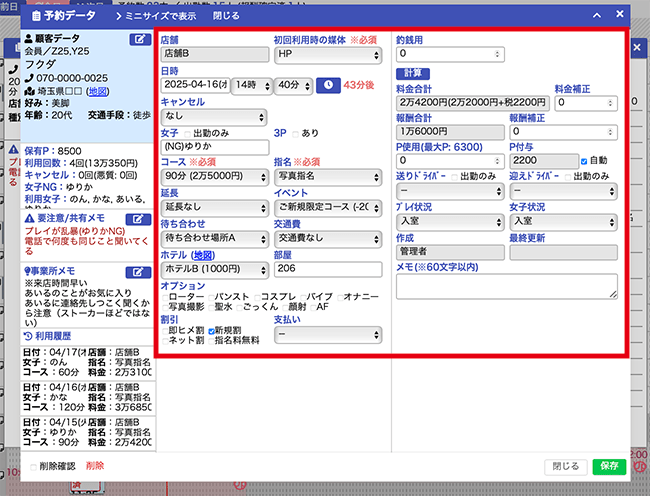Click the 日時 date field 2025-04-16
Screen dimensions: 650x496
[195, 85]
